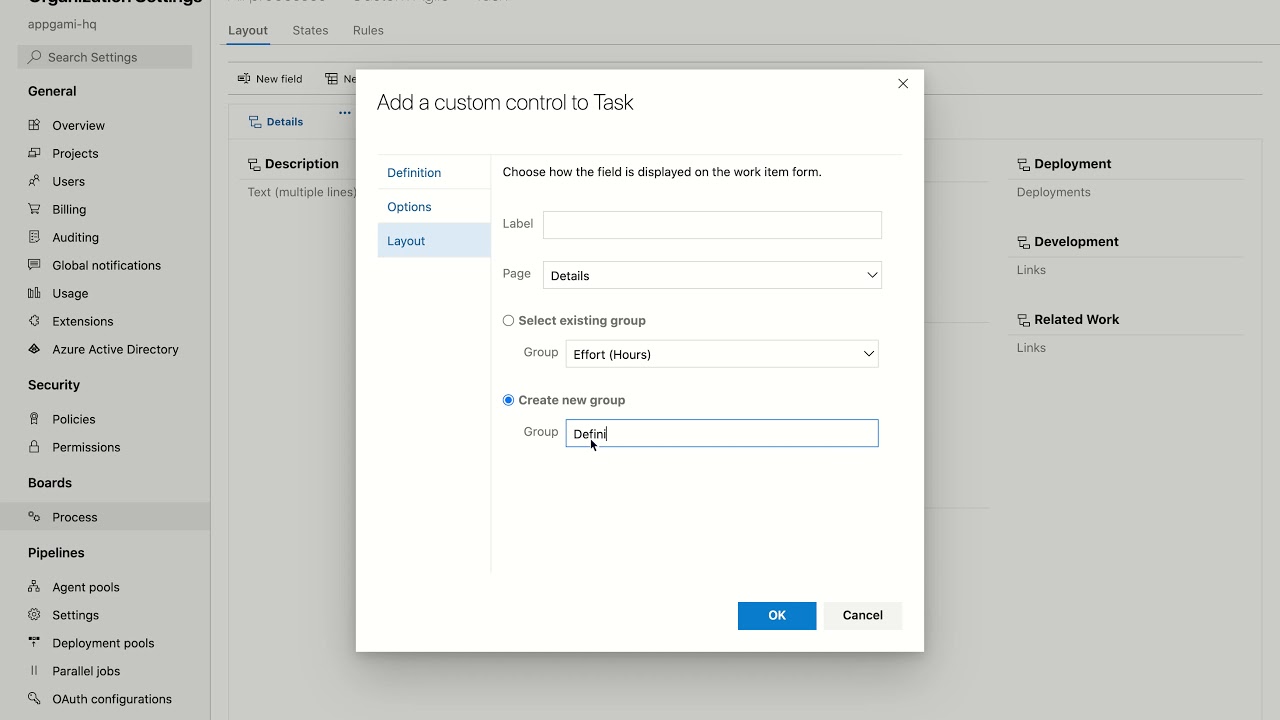Click the OAuth configurations key icon

coord(34,699)
